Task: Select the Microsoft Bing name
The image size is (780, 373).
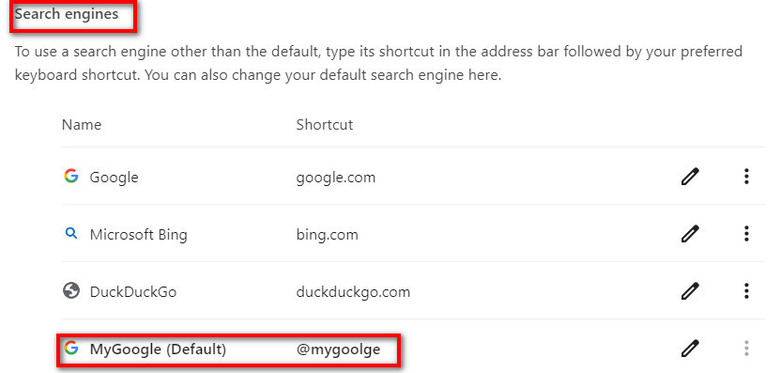Action: coord(138,234)
